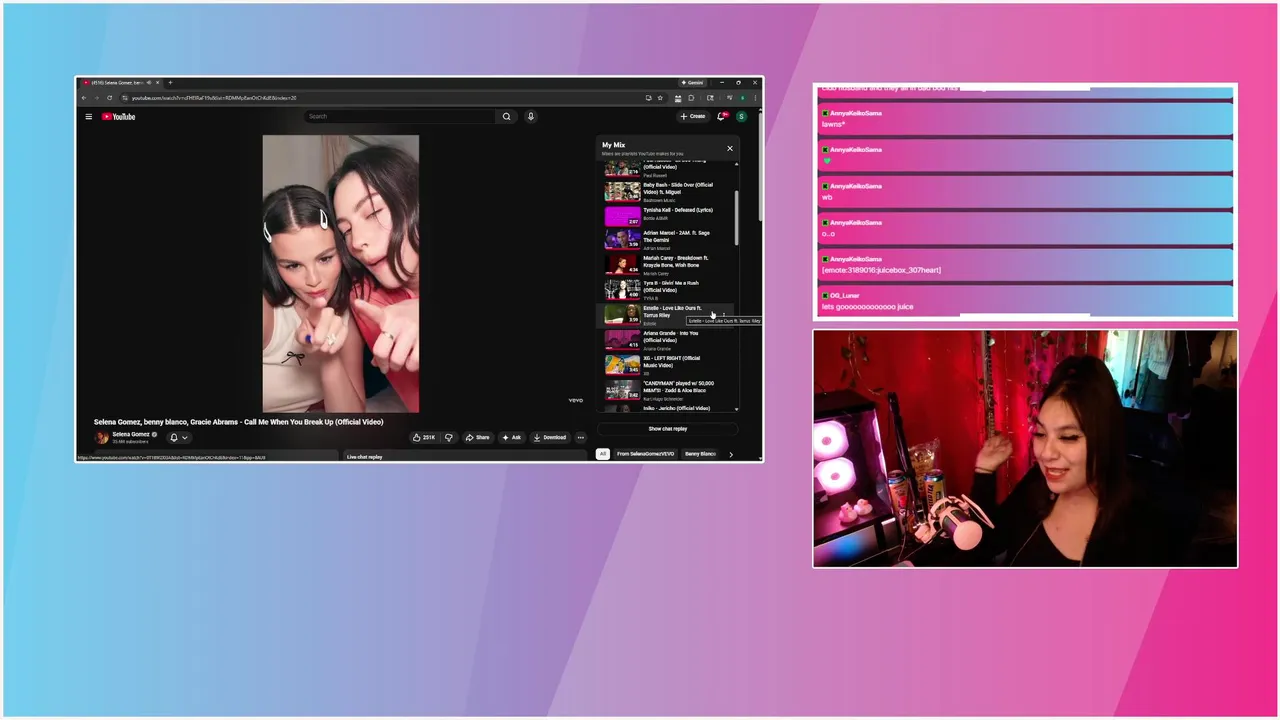
Task: Open Selena Gomez channel name link
Action: 131,434
